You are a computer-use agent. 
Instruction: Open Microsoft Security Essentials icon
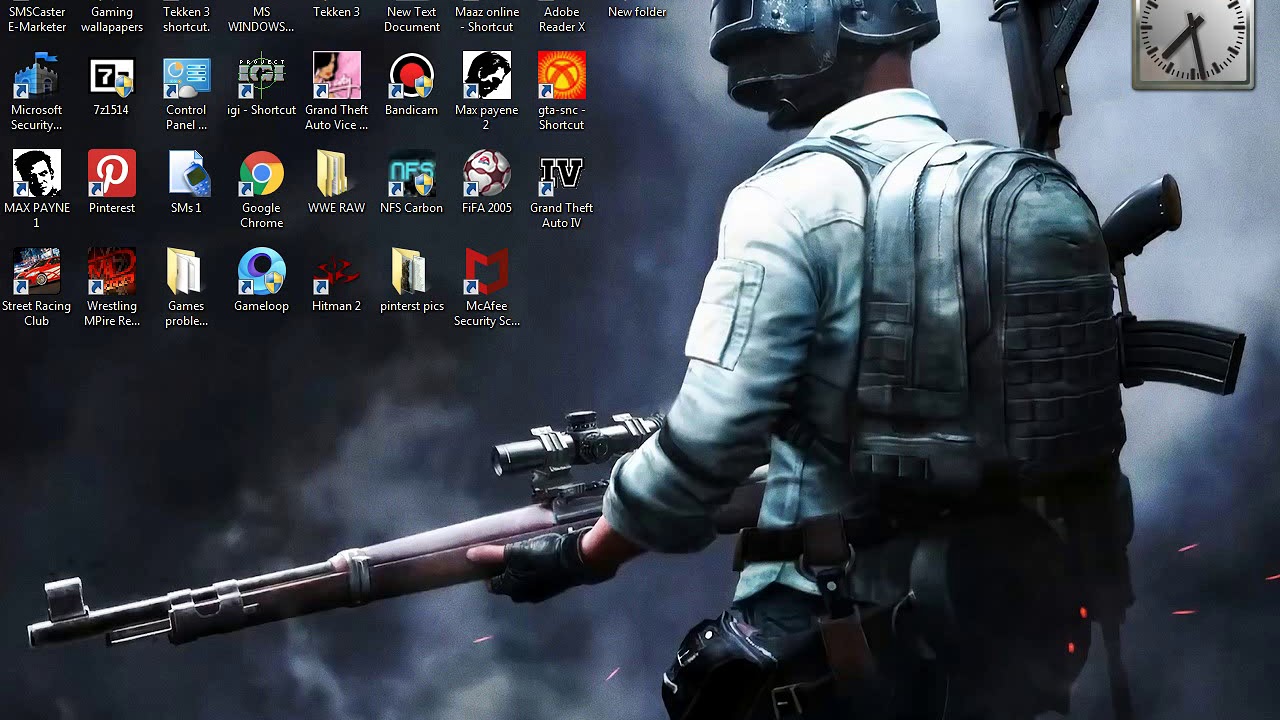pos(37,77)
